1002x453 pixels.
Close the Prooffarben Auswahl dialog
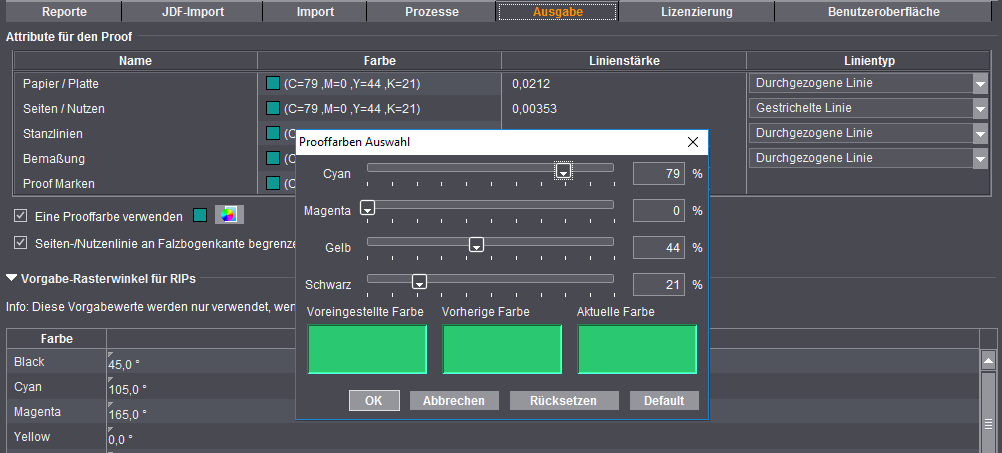coord(693,142)
